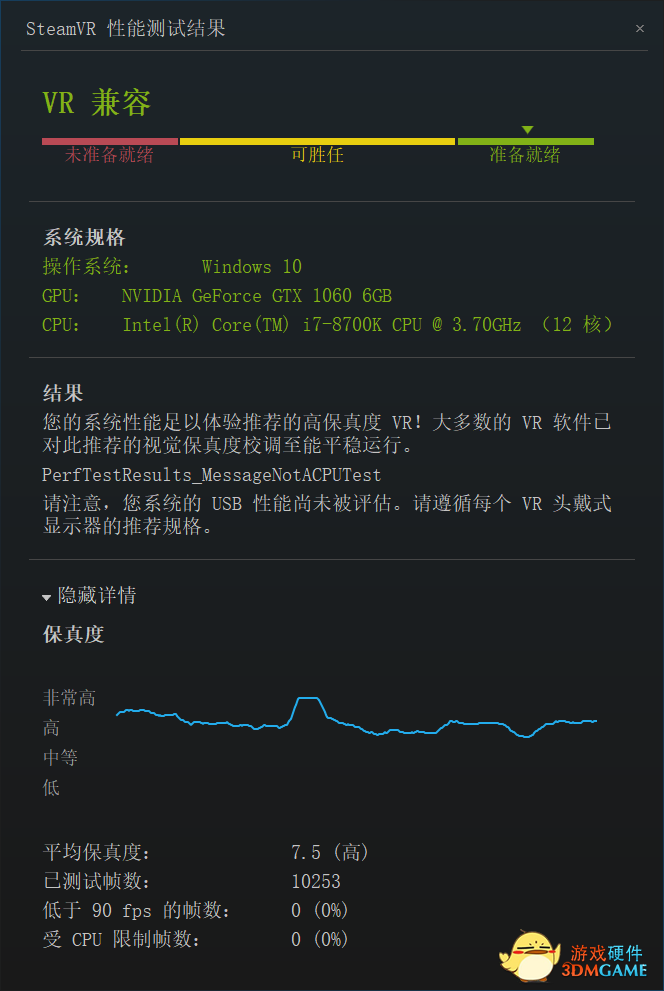
Task: Click the red 未准备就绪 rating bar
Action: pyautogui.click(x=110, y=142)
